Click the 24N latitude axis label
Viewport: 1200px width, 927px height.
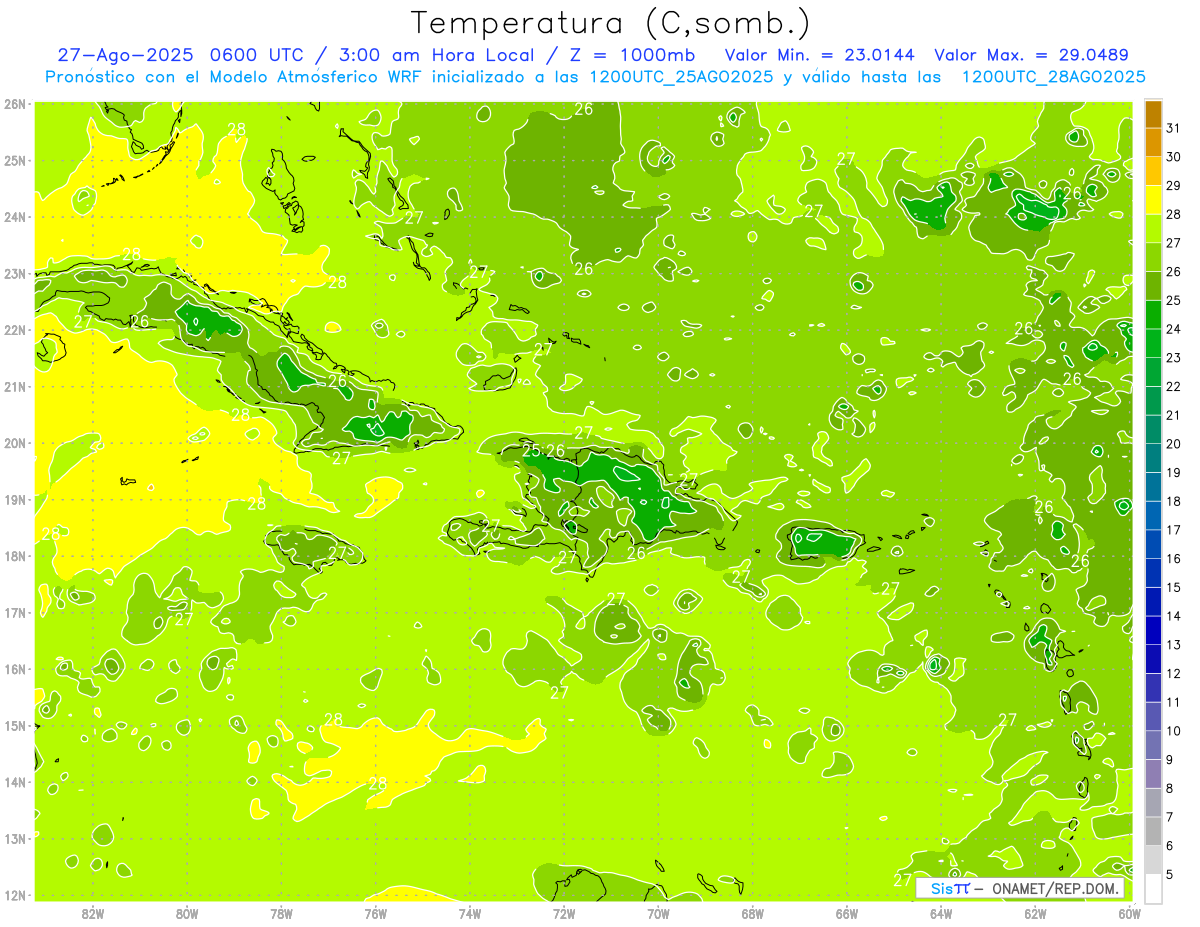pyautogui.click(x=15, y=217)
